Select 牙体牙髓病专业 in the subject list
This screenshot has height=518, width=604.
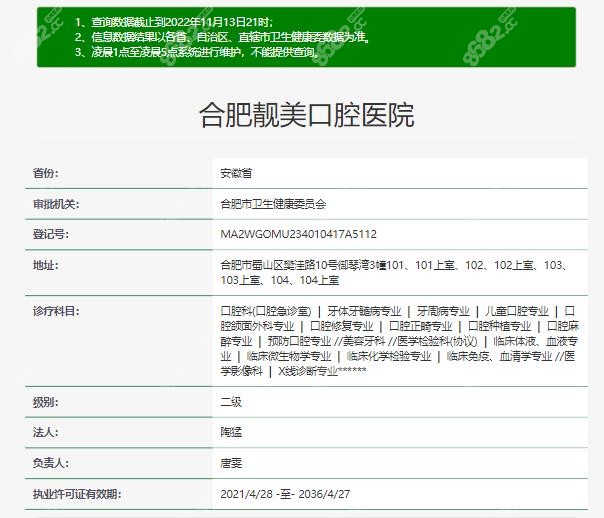(x=364, y=311)
